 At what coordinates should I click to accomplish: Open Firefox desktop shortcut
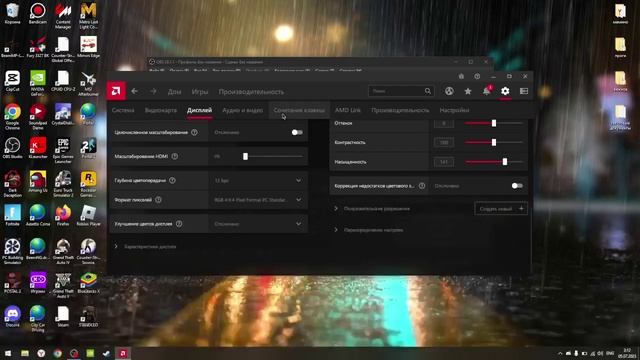63,216
